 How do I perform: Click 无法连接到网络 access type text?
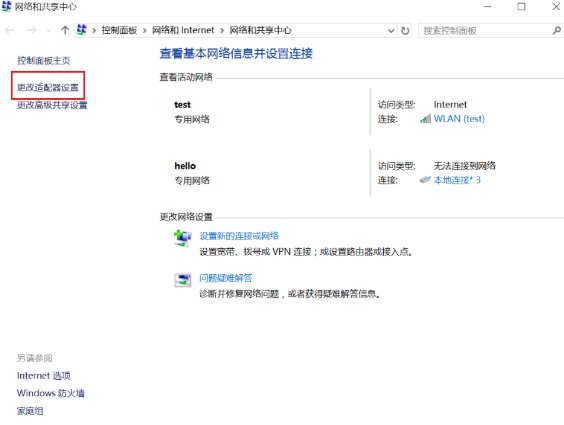[x=464, y=166]
